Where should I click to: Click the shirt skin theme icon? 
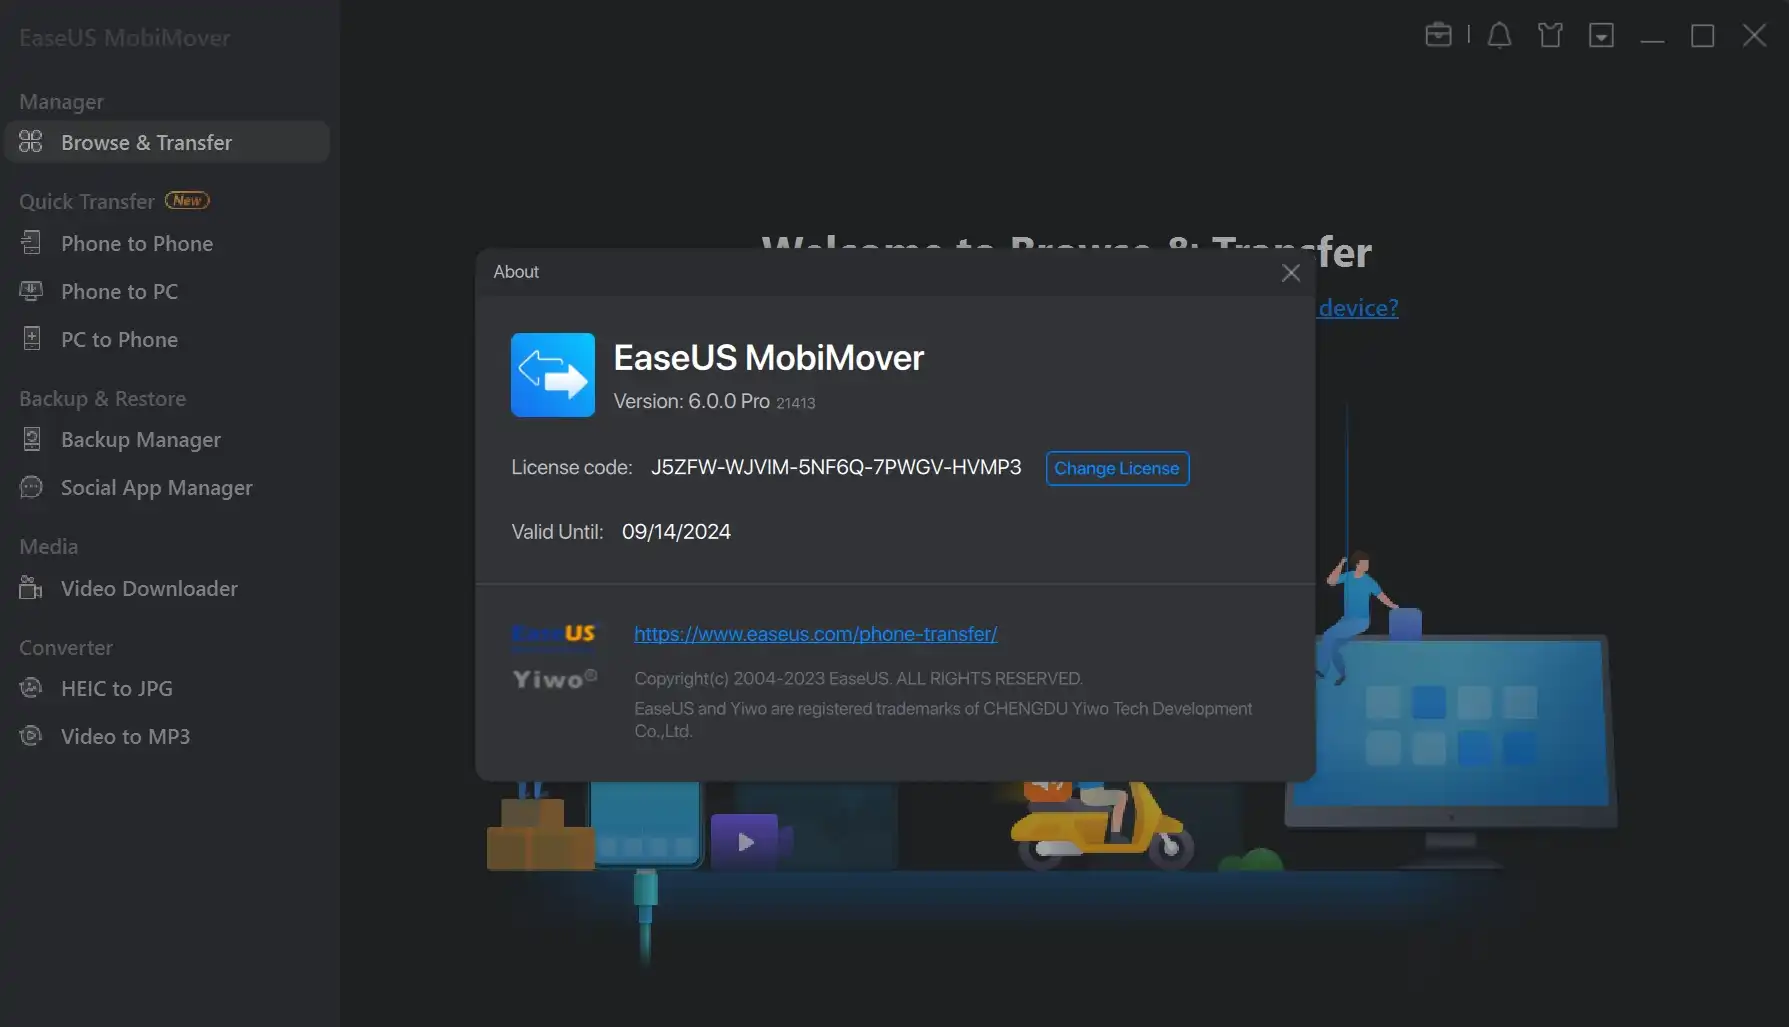click(1550, 36)
